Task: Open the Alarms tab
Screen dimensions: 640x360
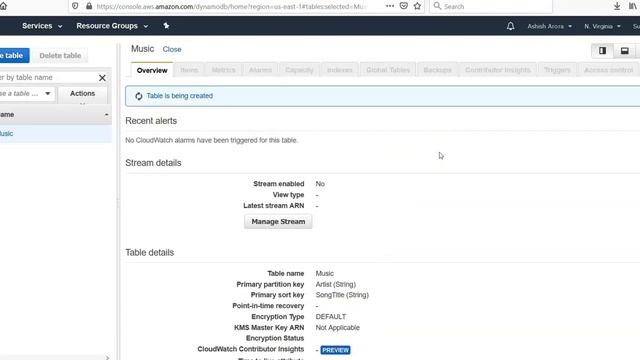Action: tap(260, 70)
